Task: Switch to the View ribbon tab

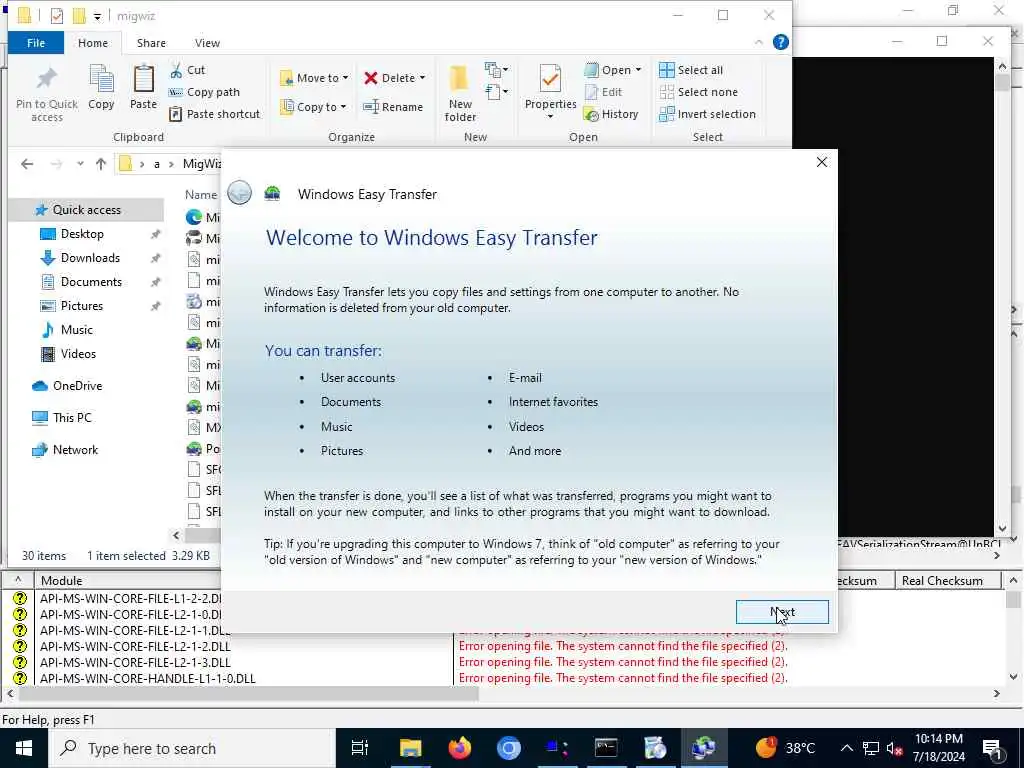Action: point(207,43)
